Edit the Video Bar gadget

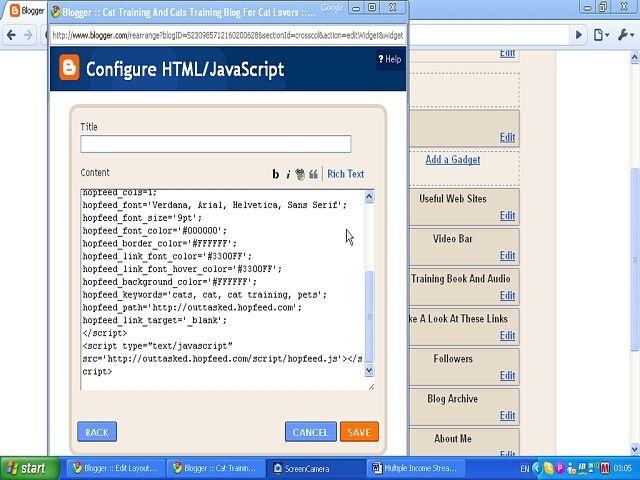(507, 255)
